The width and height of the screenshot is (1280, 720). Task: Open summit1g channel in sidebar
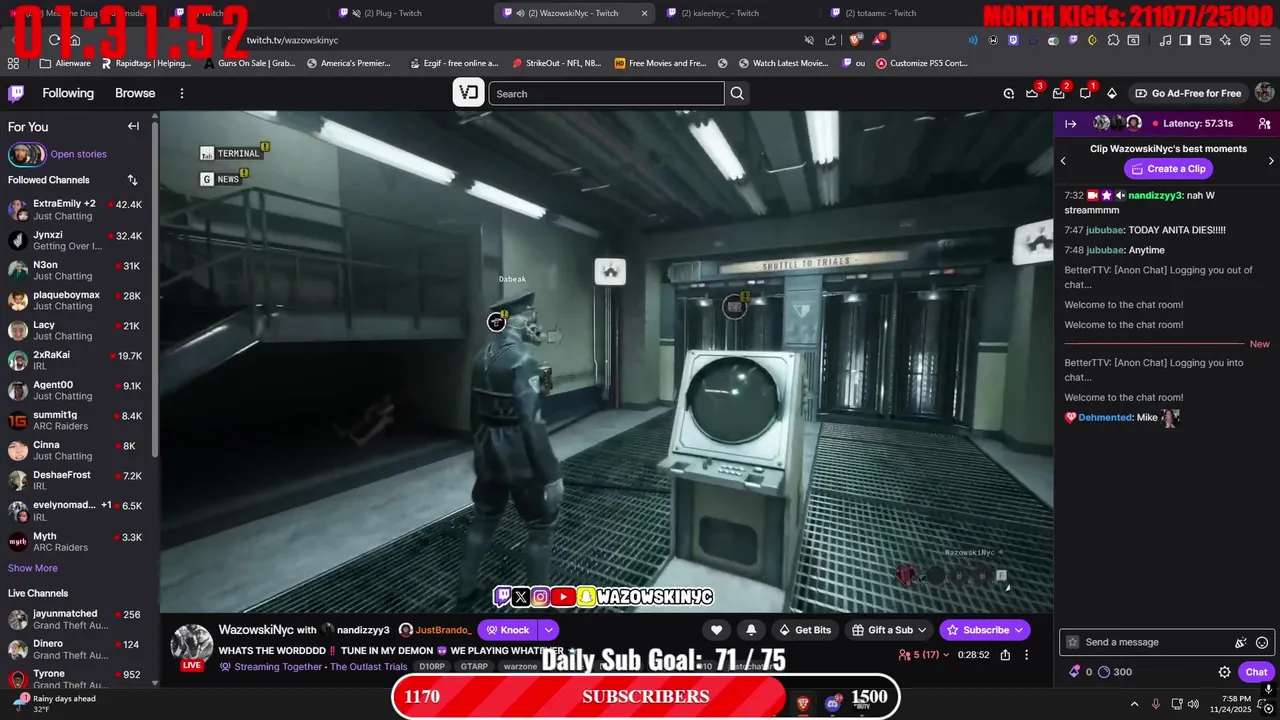[x=76, y=420]
